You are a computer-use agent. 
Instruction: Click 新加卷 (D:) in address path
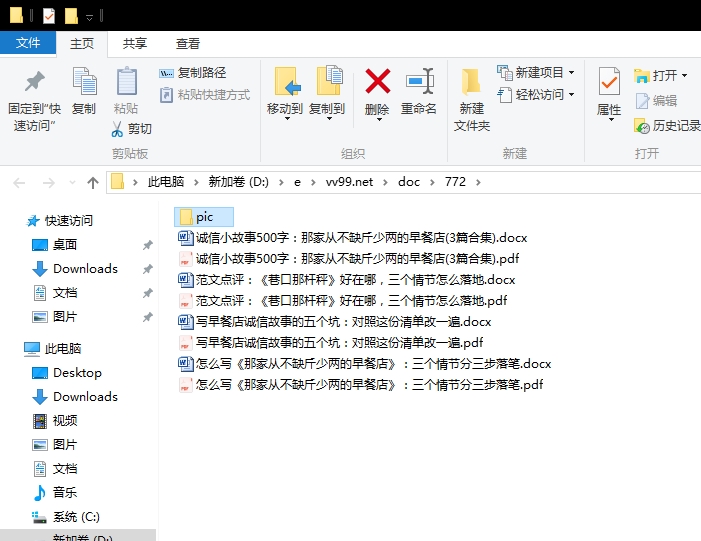pyautogui.click(x=238, y=182)
